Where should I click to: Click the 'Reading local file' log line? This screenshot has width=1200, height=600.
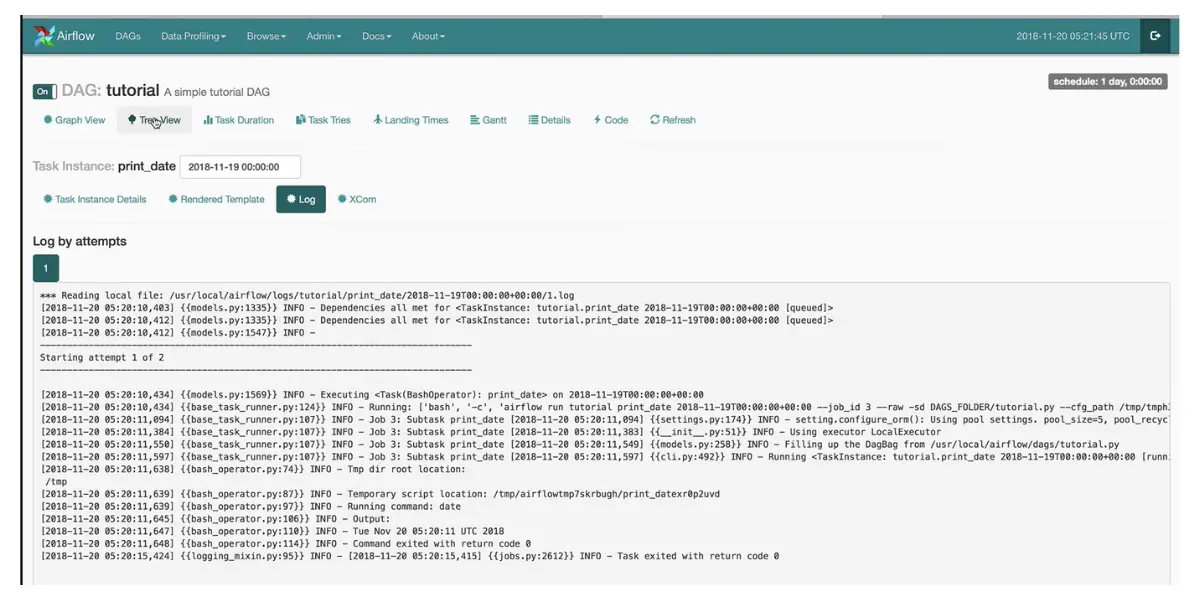[x=307, y=295]
